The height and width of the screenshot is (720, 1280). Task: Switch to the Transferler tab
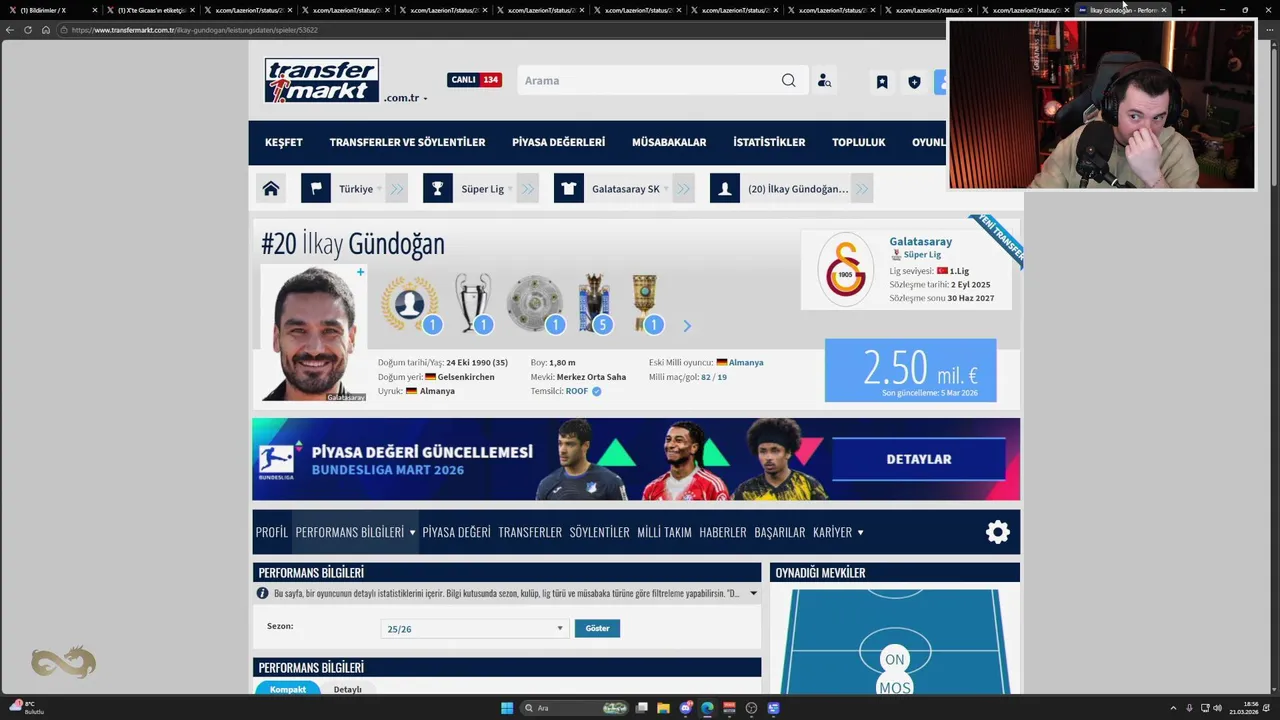(530, 532)
